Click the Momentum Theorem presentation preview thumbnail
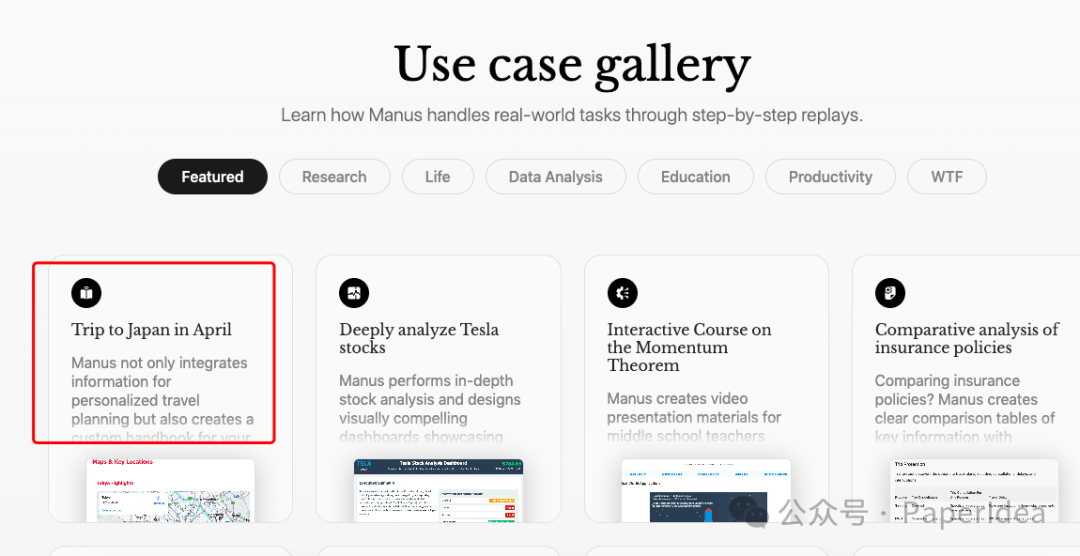This screenshot has width=1080, height=556. point(706,490)
